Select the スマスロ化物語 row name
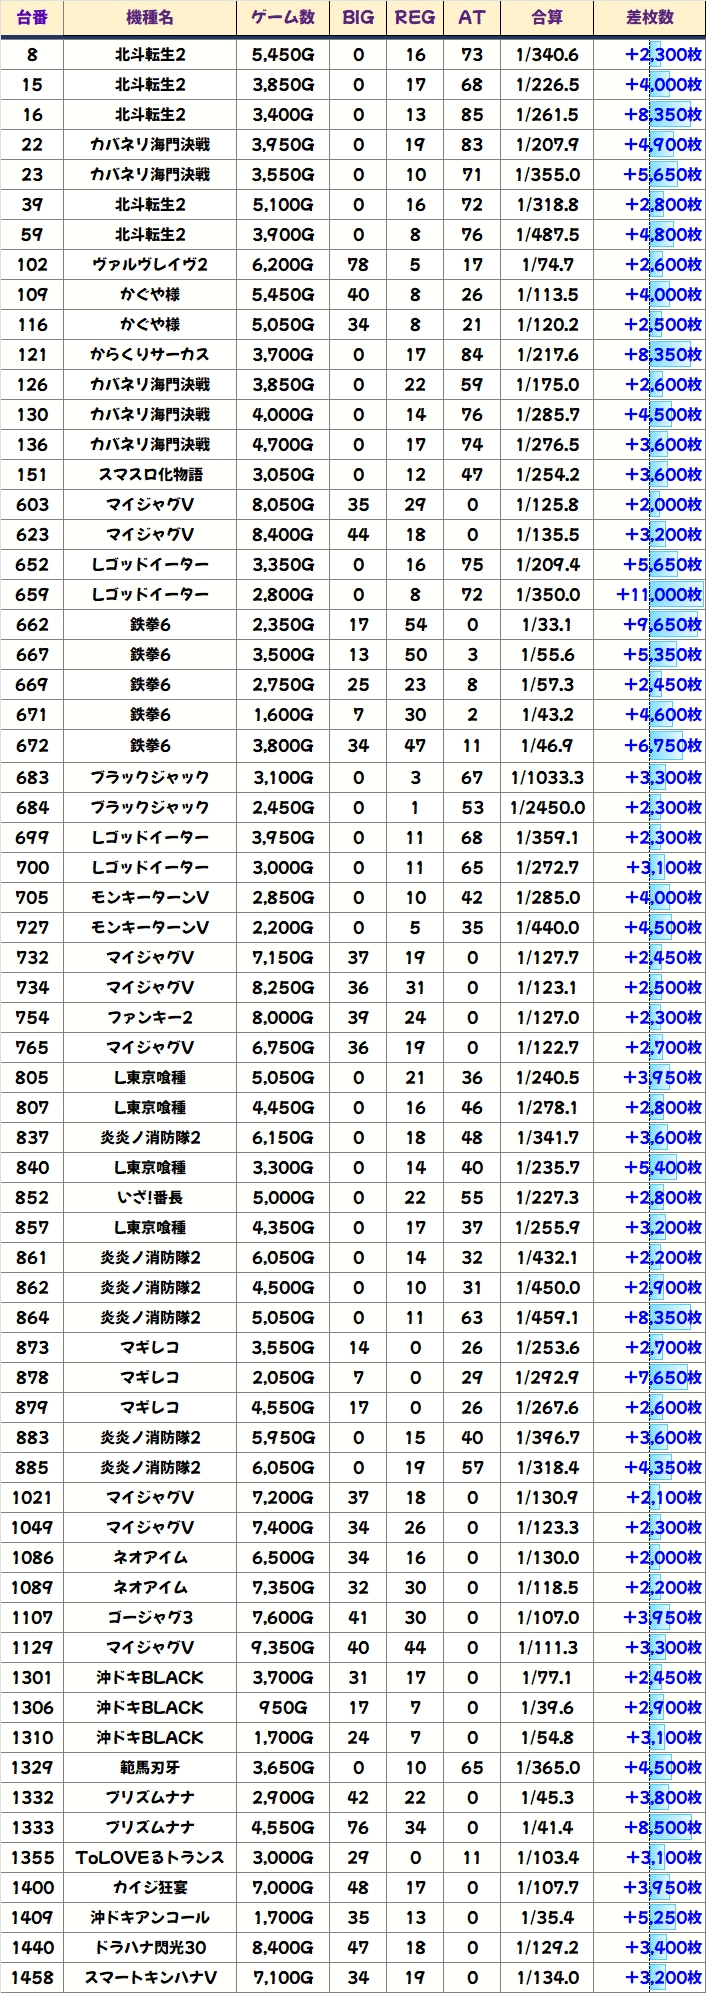706x1993 pixels. click(x=150, y=475)
